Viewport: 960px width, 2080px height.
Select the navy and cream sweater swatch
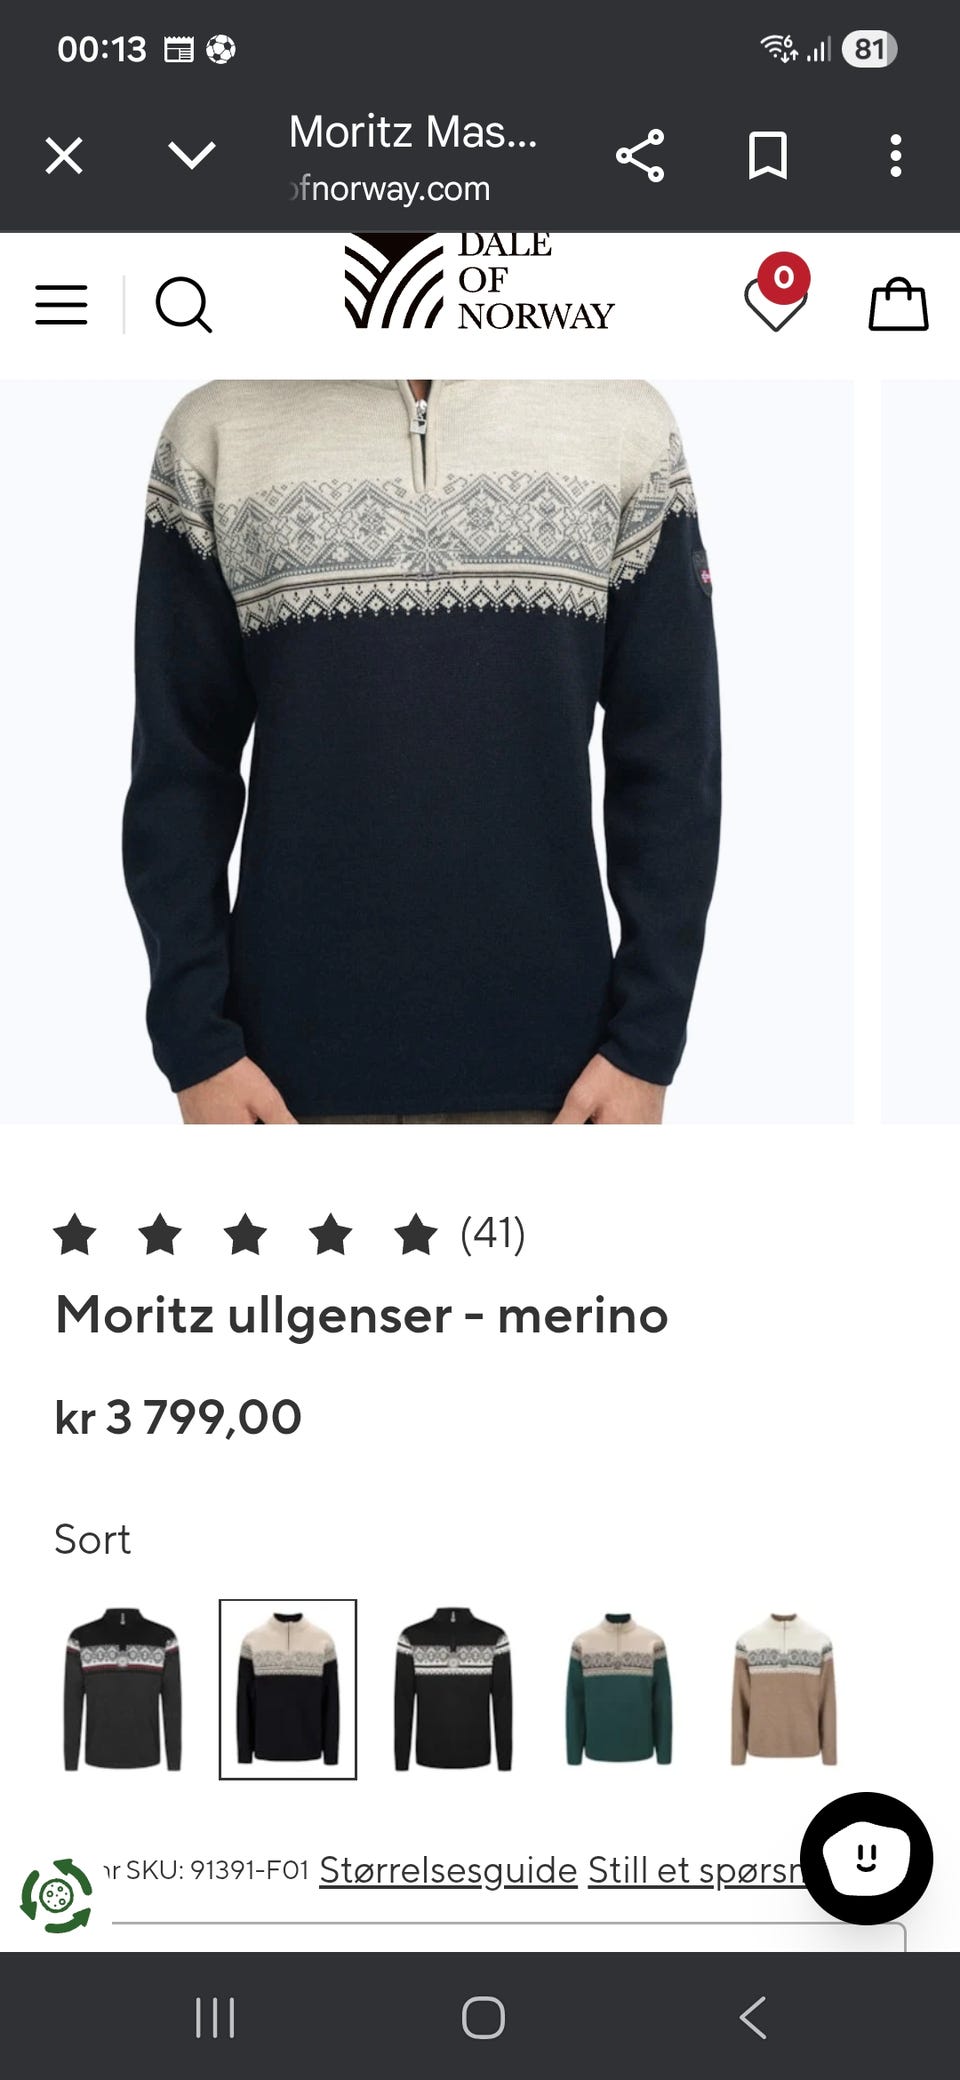pyautogui.click(x=288, y=1689)
